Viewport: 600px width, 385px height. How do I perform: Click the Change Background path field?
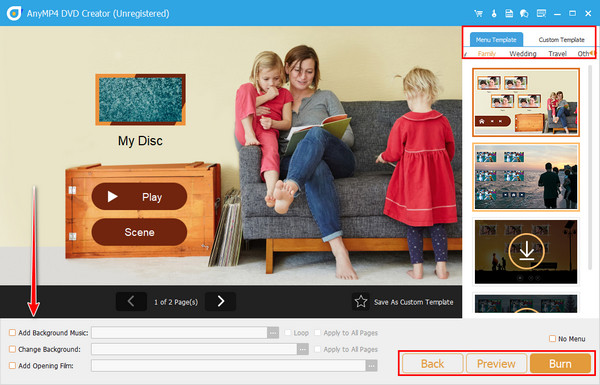(194, 349)
